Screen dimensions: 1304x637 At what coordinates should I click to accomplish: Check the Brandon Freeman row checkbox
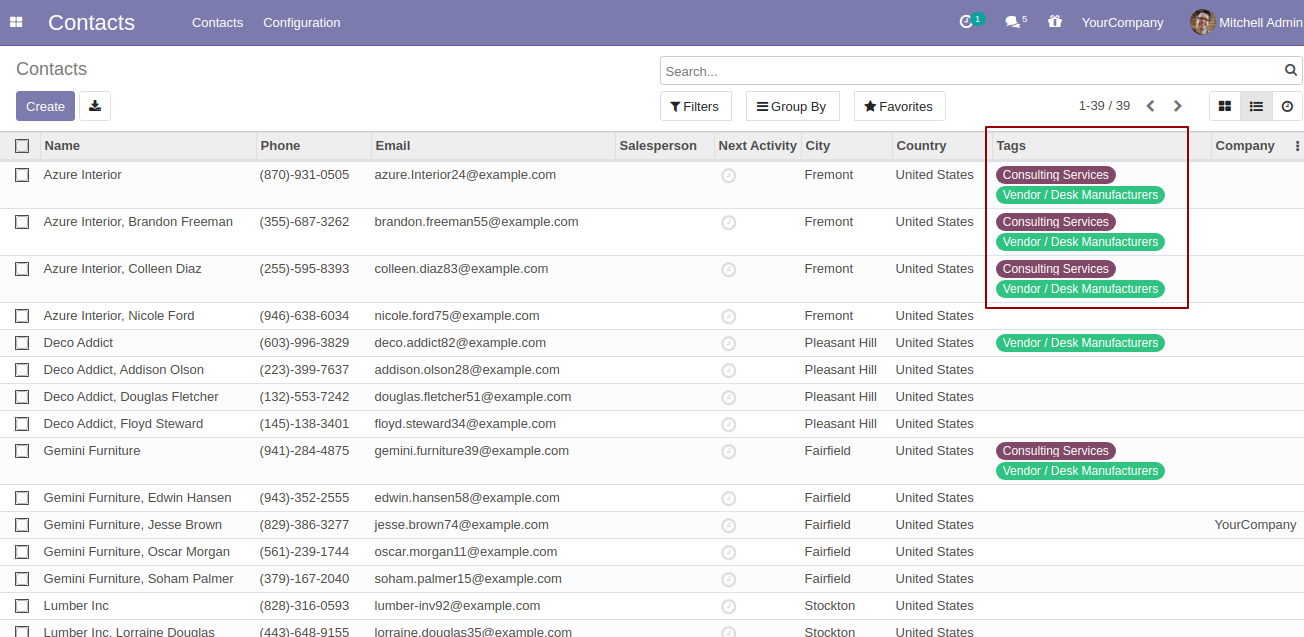(x=22, y=222)
